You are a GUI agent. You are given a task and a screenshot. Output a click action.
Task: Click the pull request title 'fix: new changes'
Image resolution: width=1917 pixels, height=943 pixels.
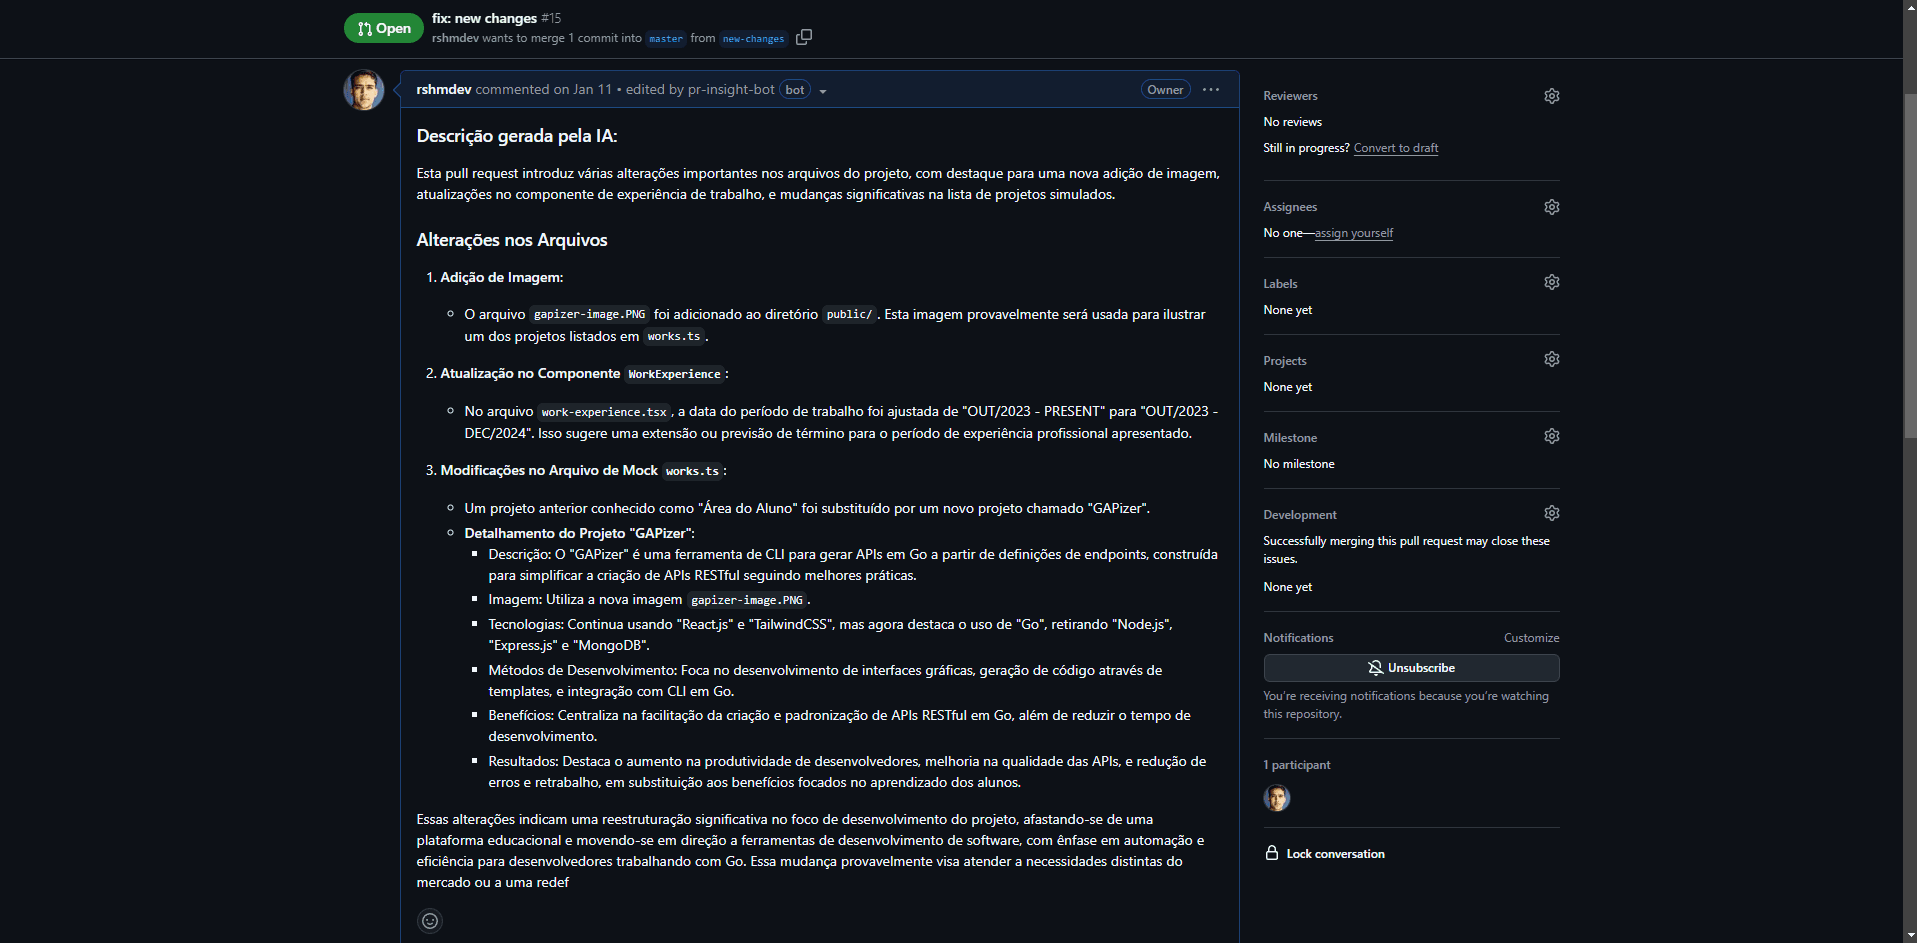484,18
